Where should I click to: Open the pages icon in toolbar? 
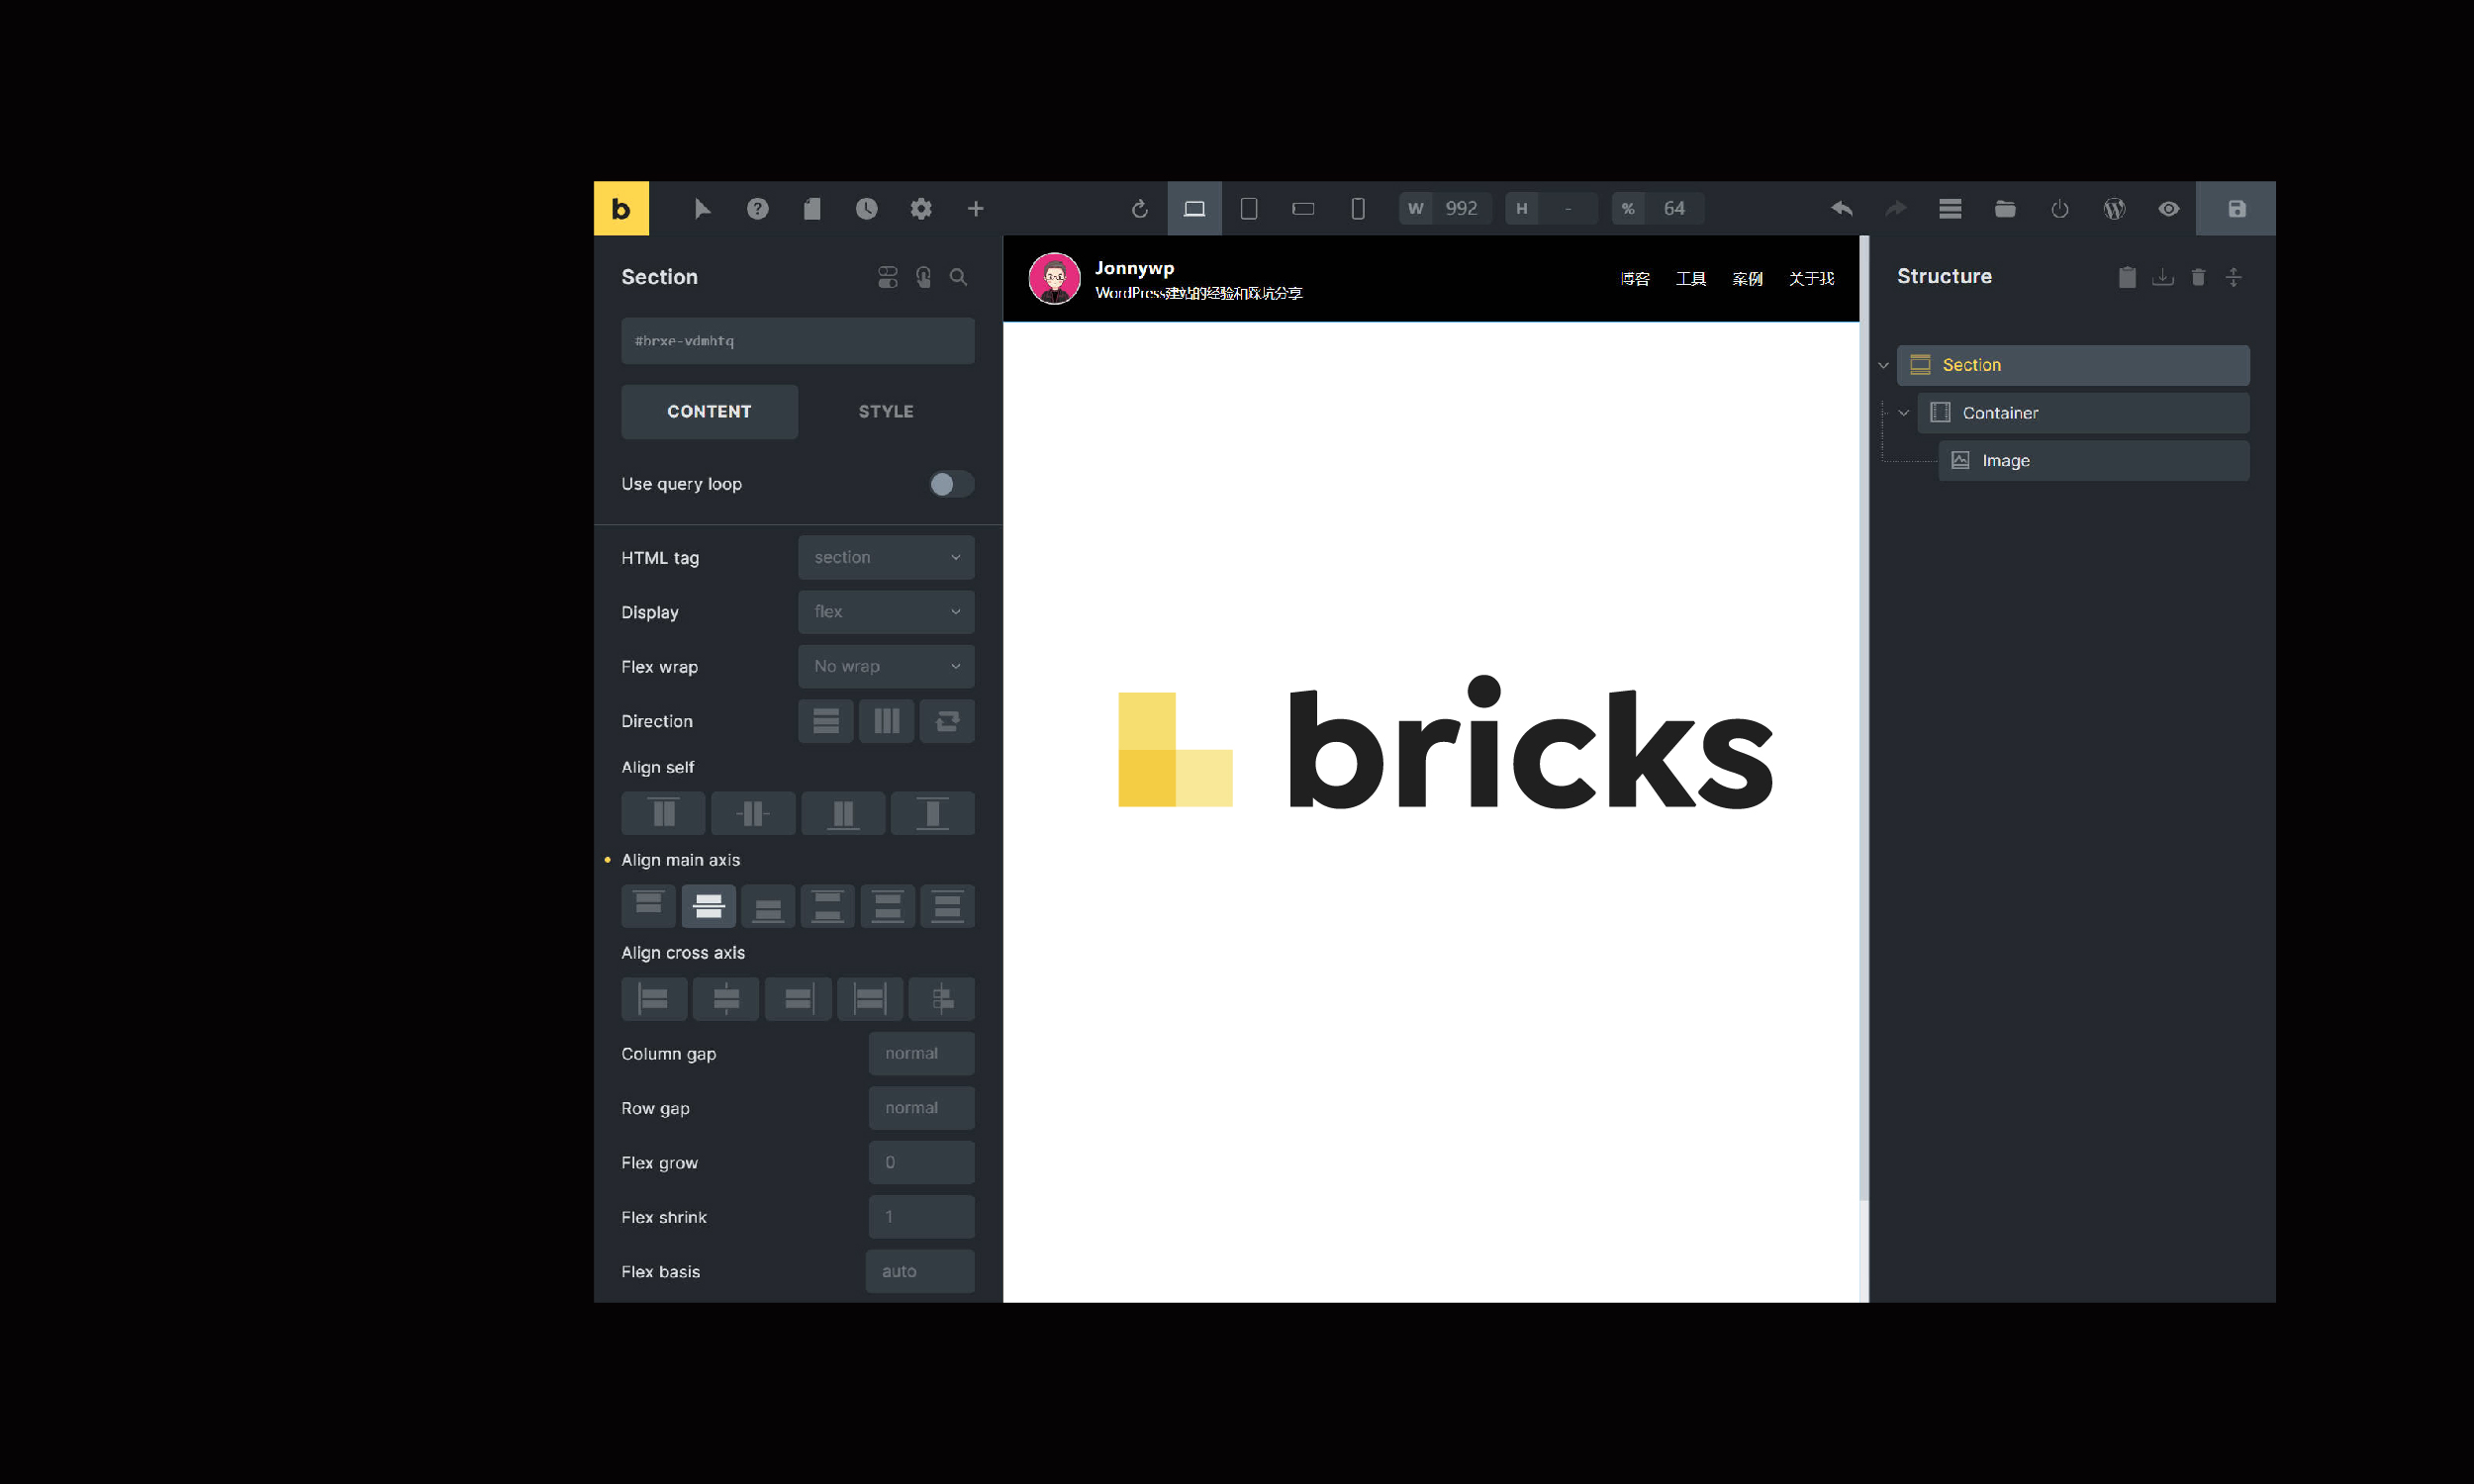point(812,208)
